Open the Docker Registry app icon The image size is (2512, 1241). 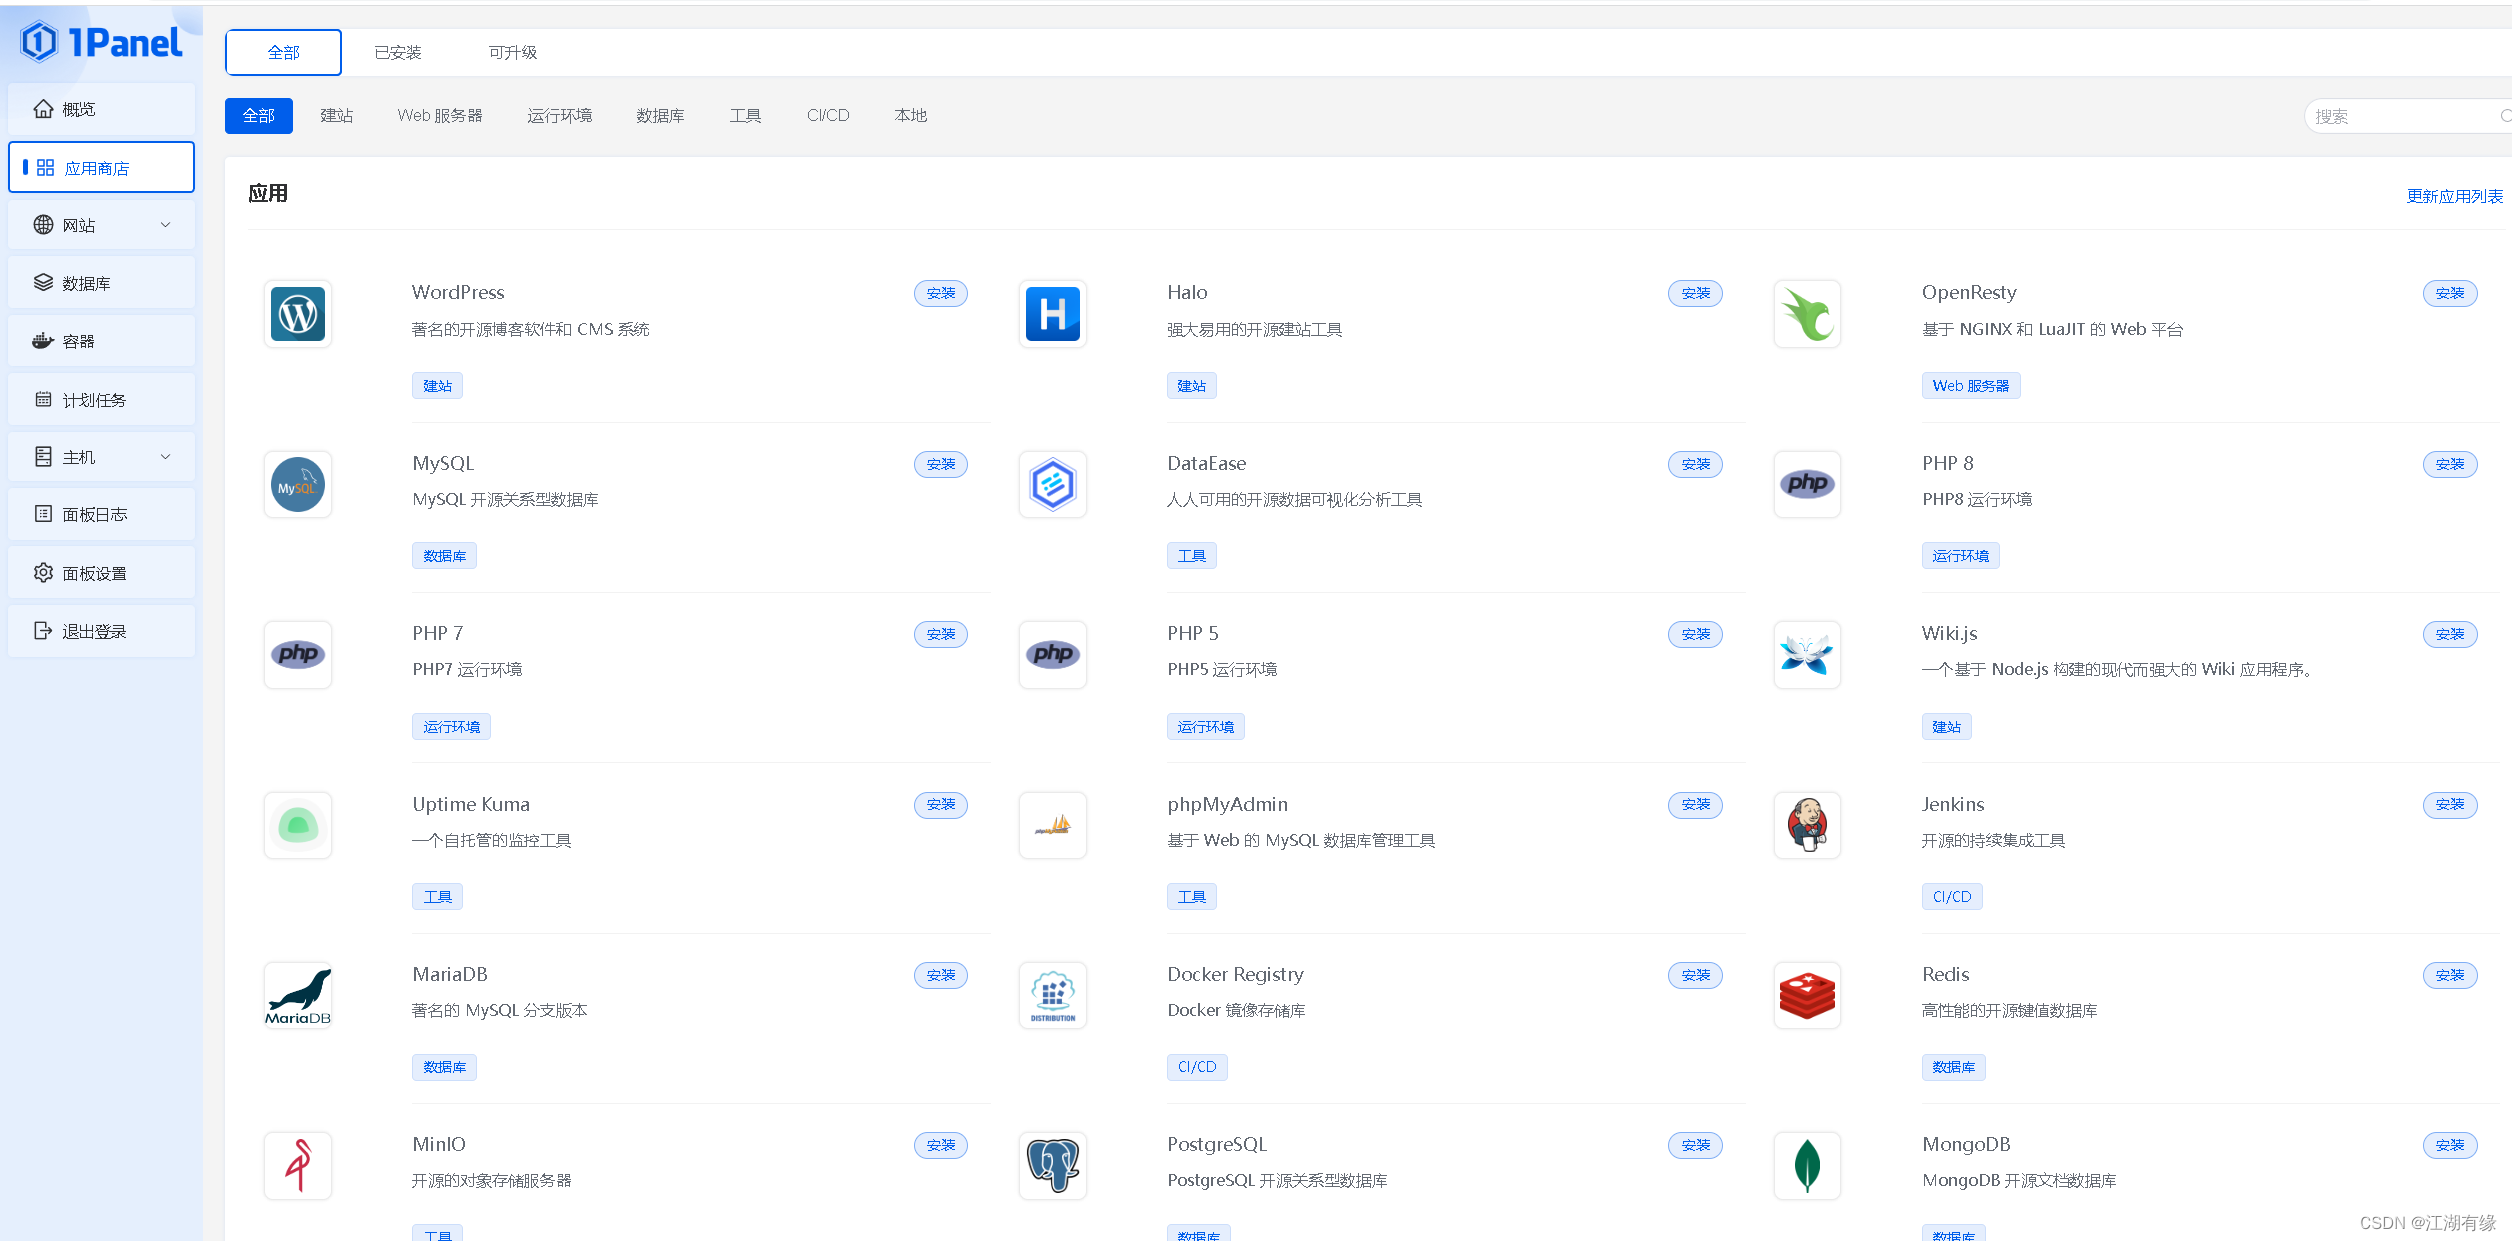click(x=1053, y=995)
